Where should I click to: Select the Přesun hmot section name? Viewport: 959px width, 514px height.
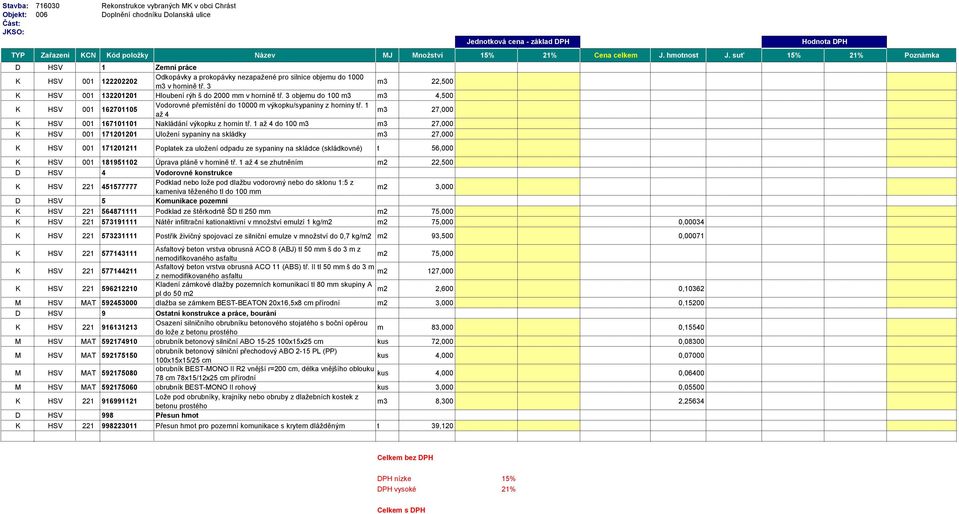coord(177,415)
